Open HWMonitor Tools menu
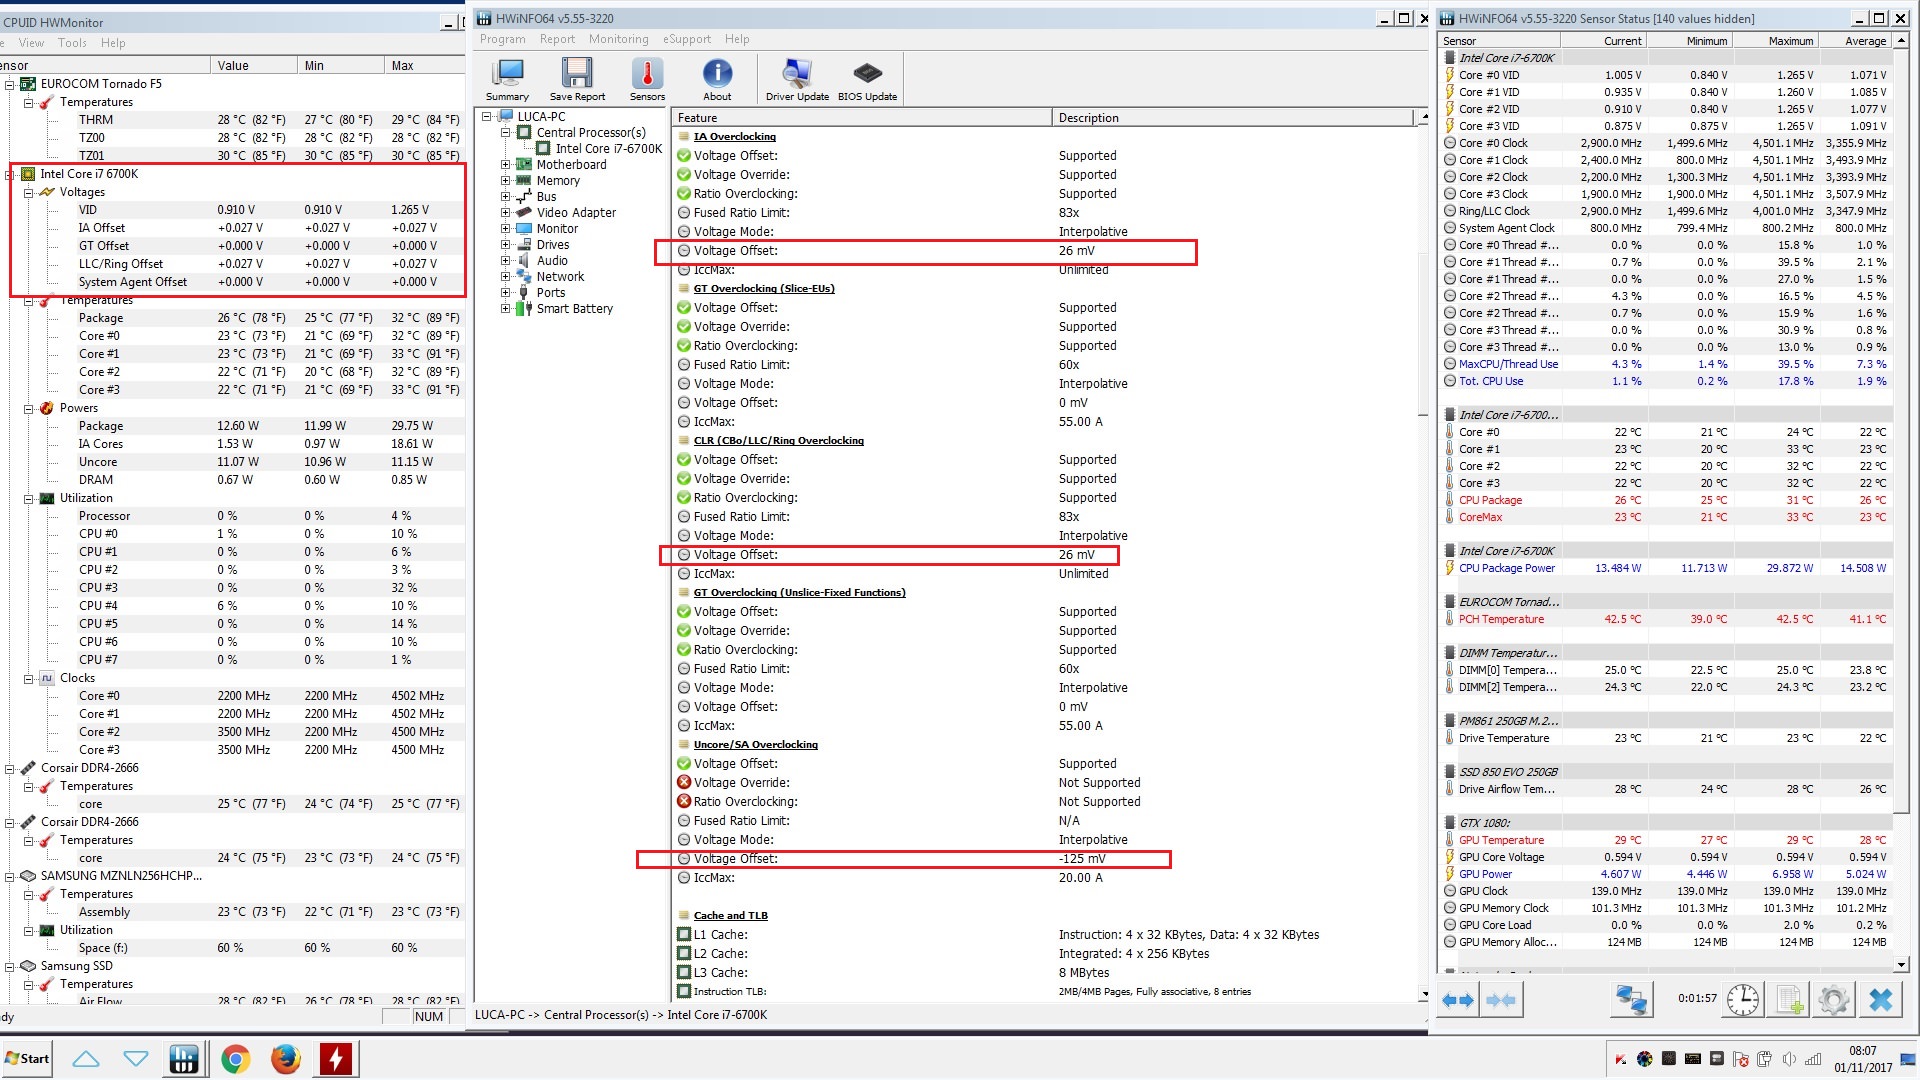 [72, 43]
